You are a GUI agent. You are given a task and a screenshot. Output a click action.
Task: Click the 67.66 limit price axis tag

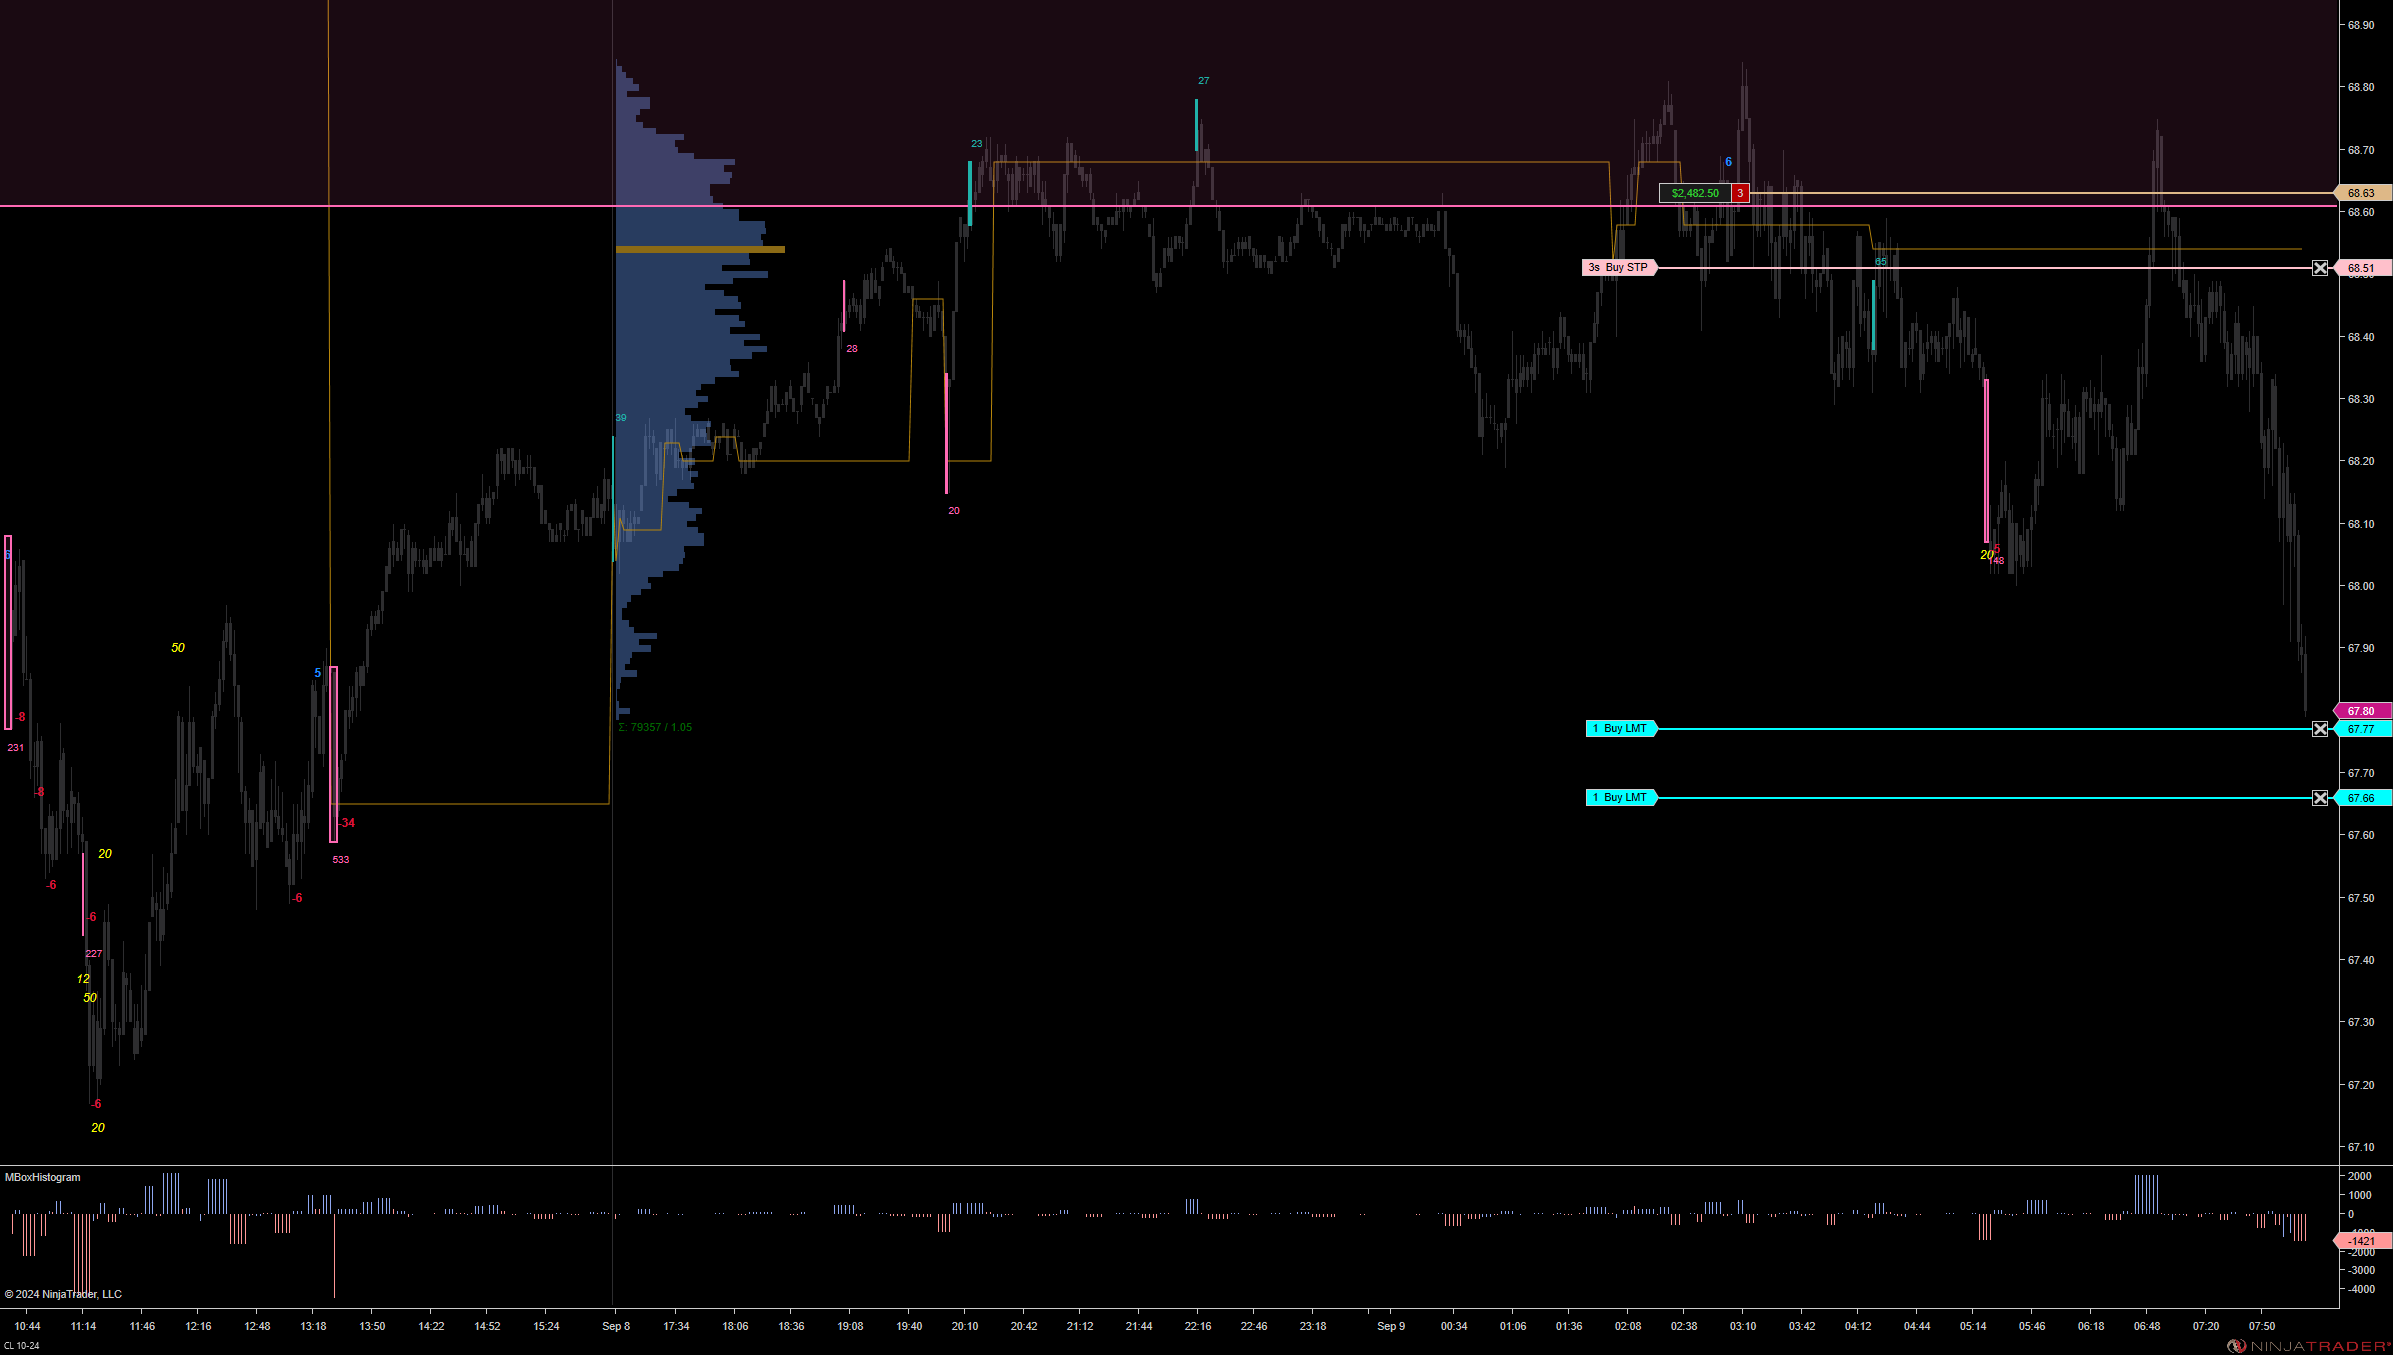2362,798
